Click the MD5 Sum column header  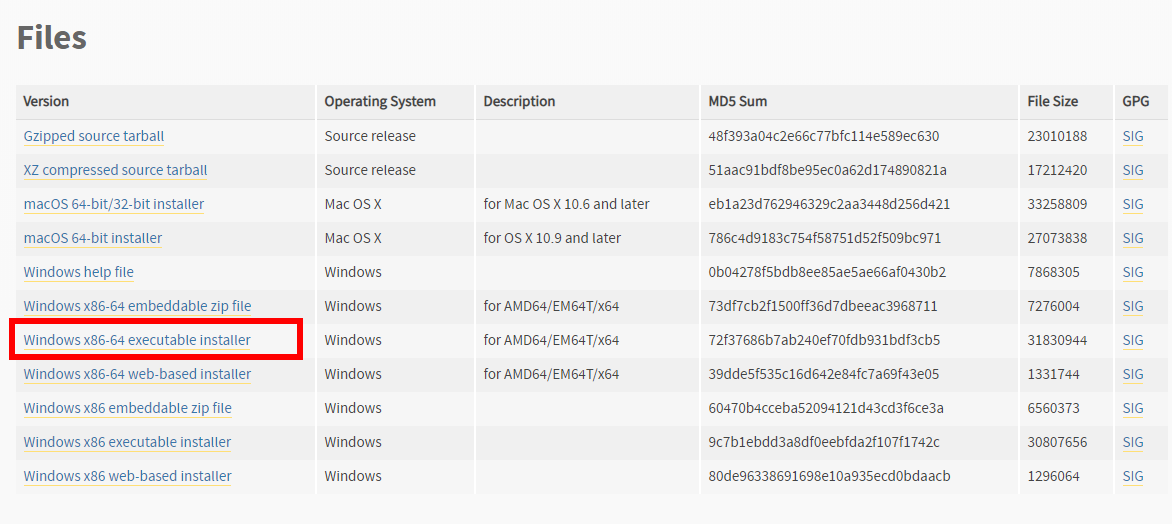click(737, 101)
